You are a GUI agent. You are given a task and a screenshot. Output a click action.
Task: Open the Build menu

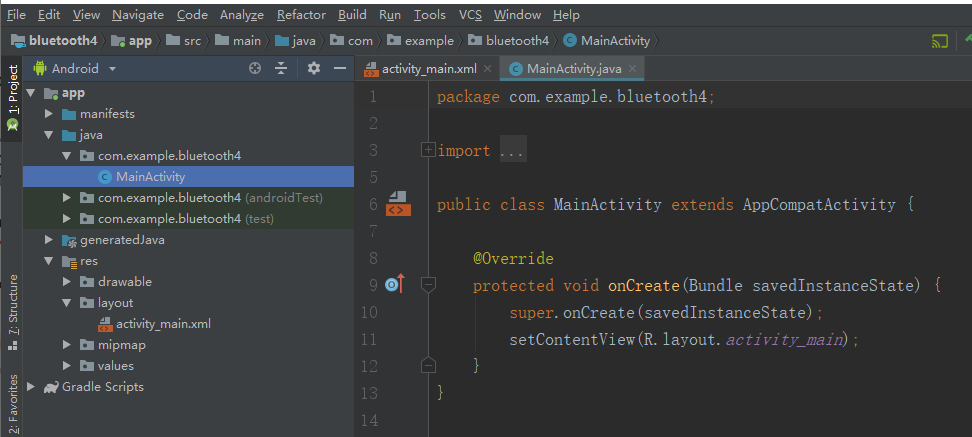pos(352,14)
